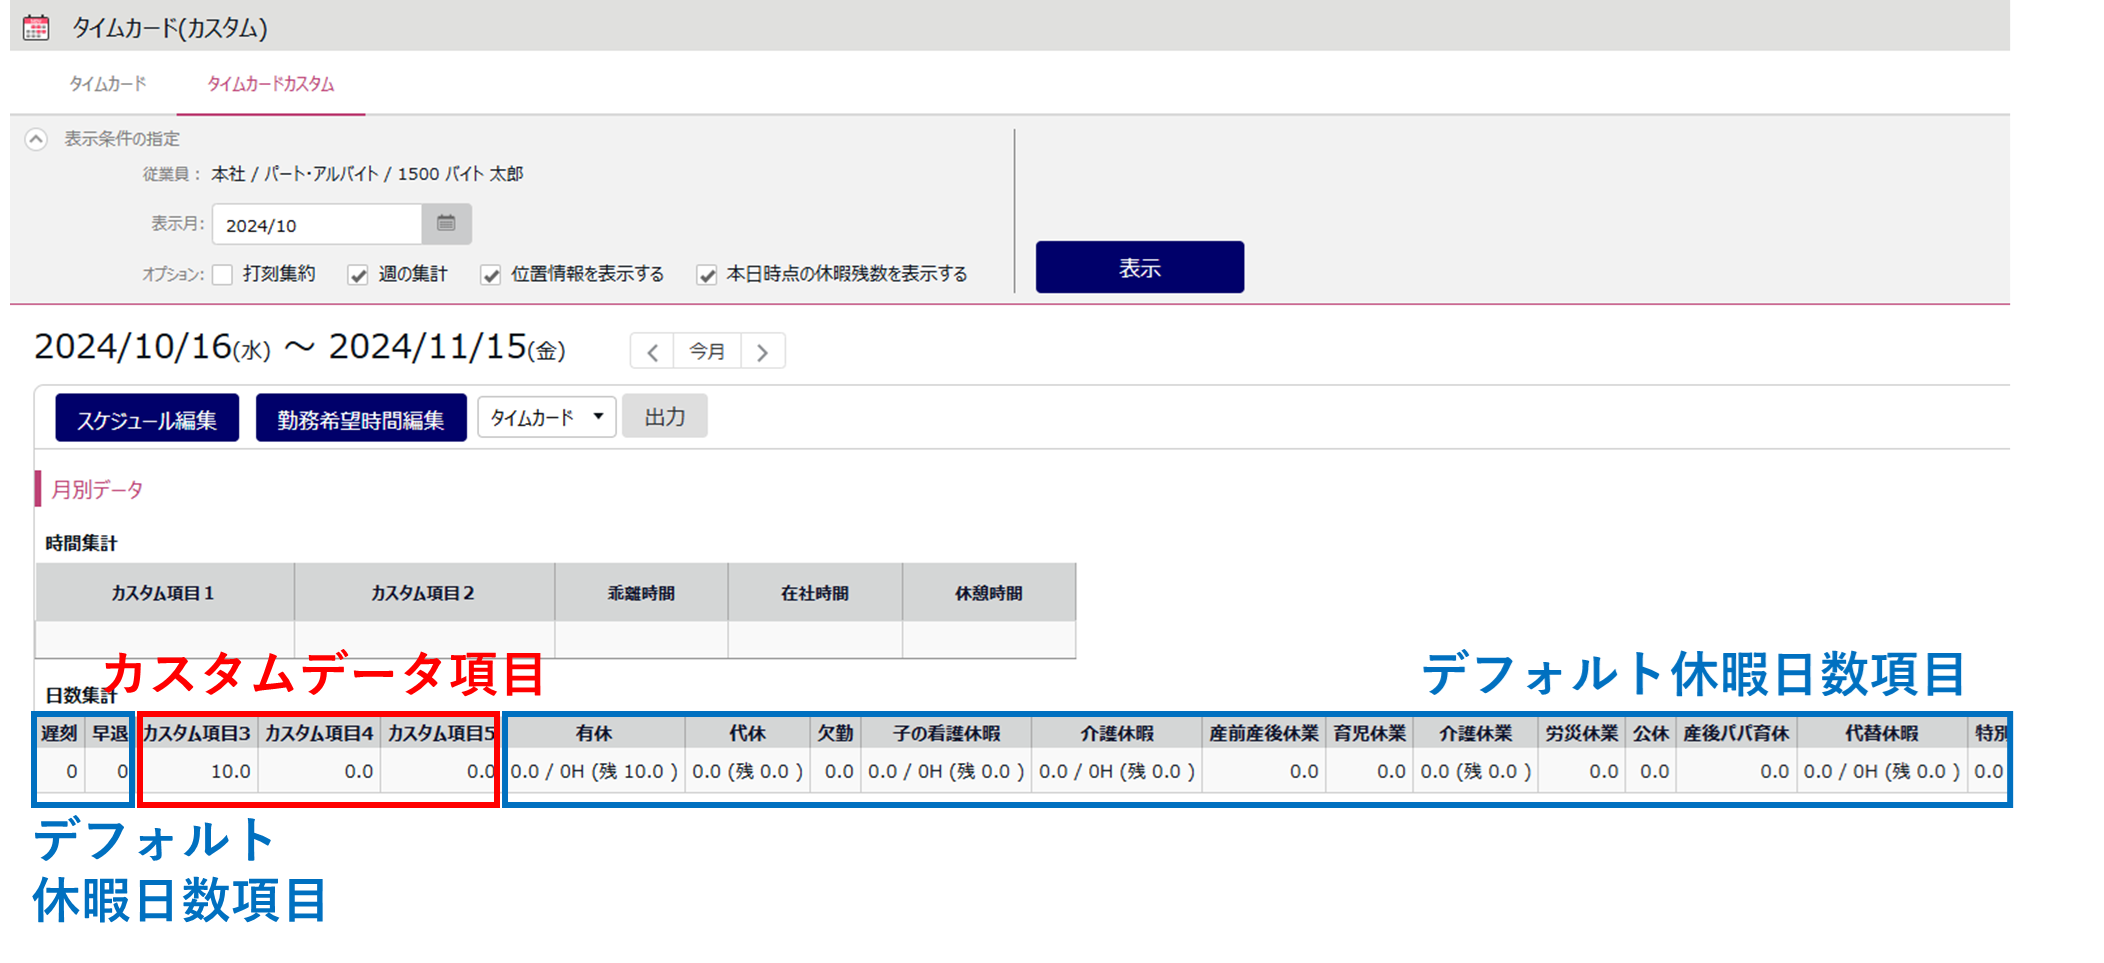
Task: Enable the 打刻集約 checkbox
Action: (x=223, y=275)
